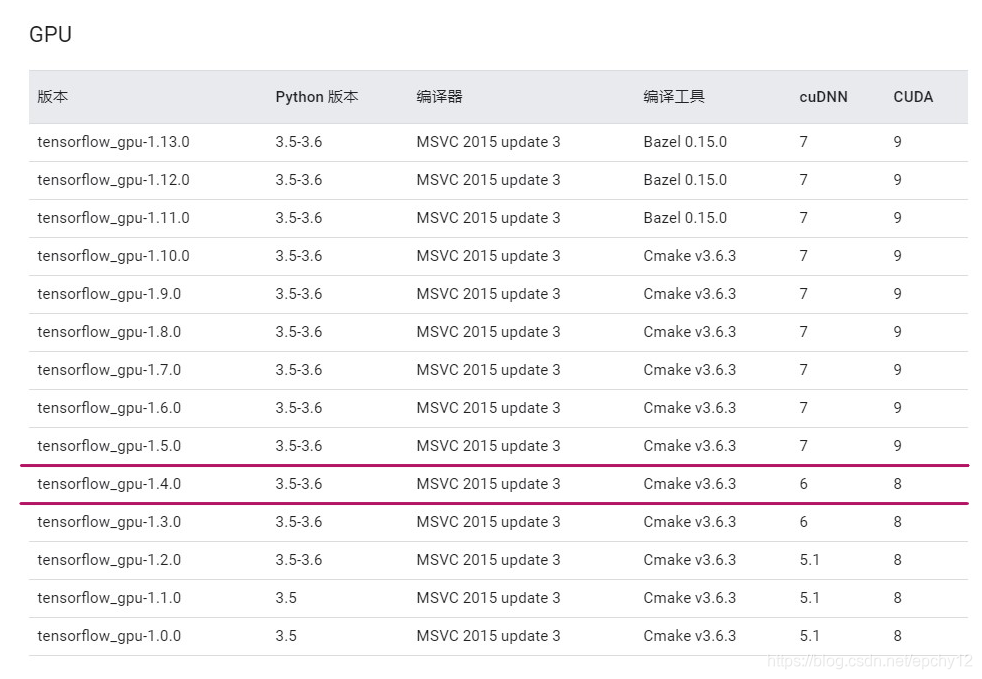
Task: Click the 版本 column header
Action: coord(53,96)
